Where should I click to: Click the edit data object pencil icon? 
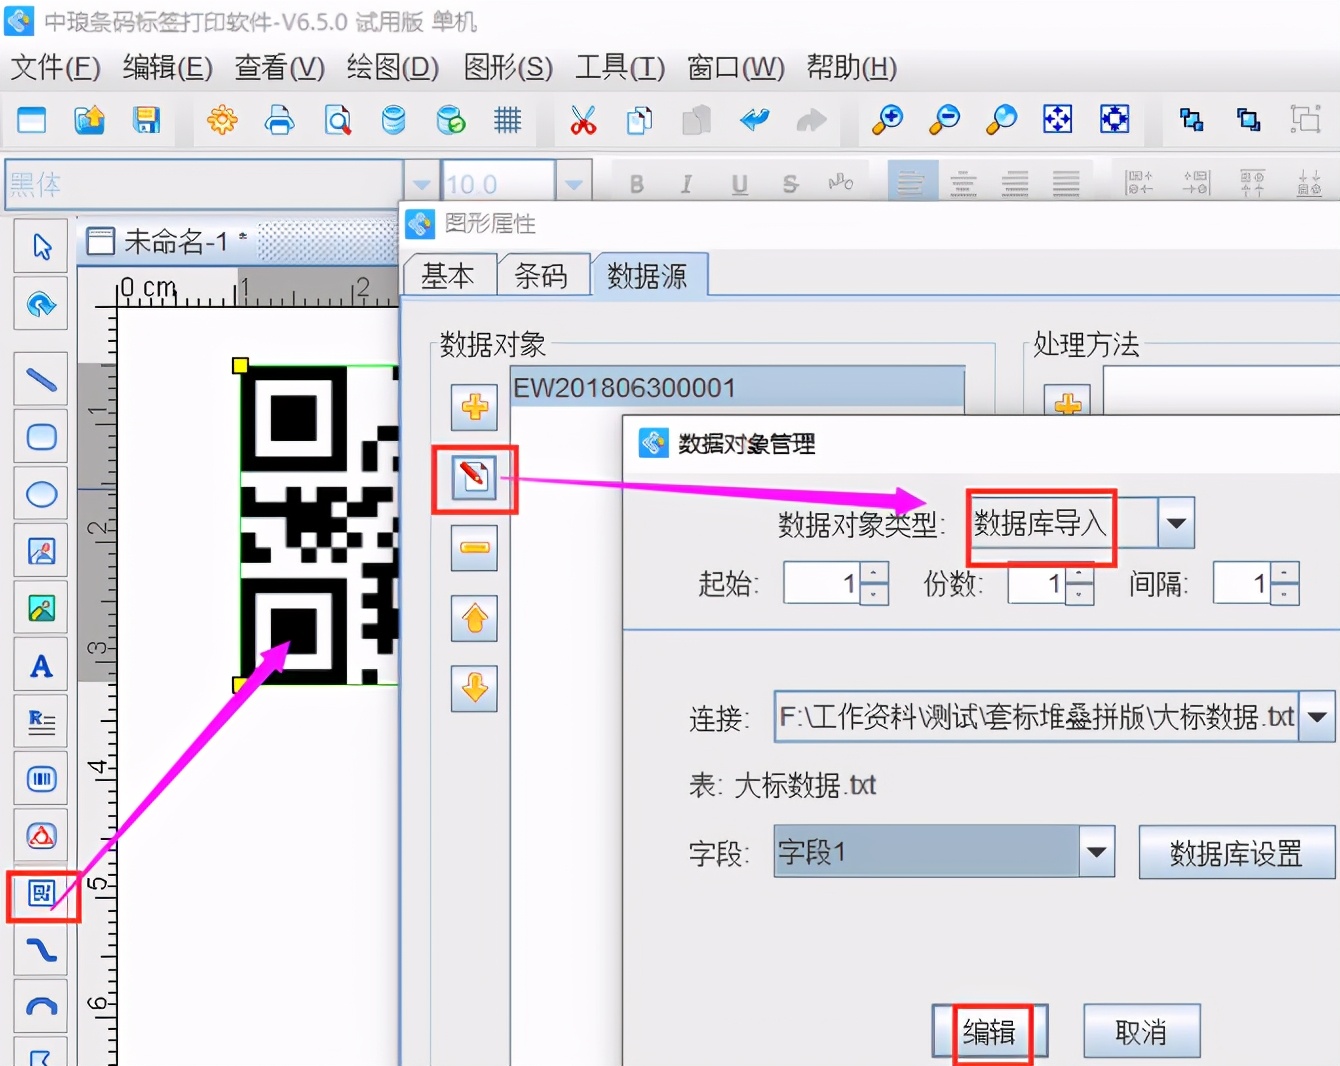pos(474,477)
